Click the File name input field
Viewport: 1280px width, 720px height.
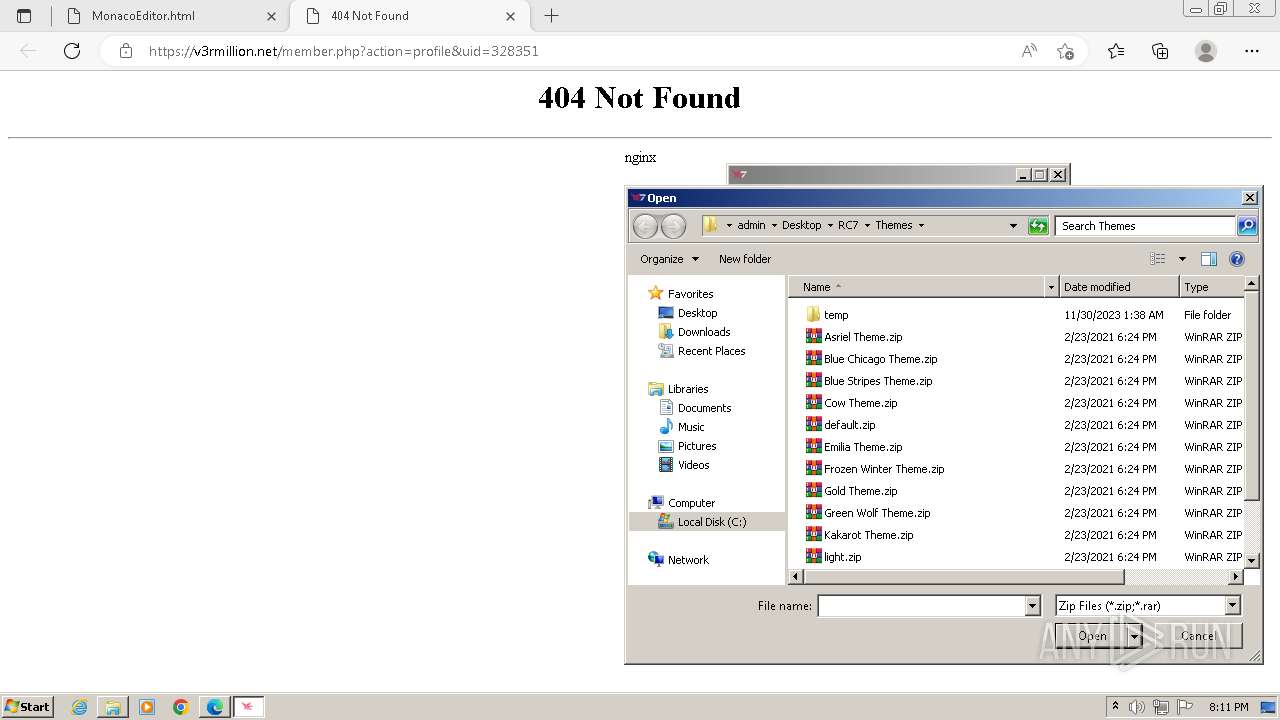point(921,606)
